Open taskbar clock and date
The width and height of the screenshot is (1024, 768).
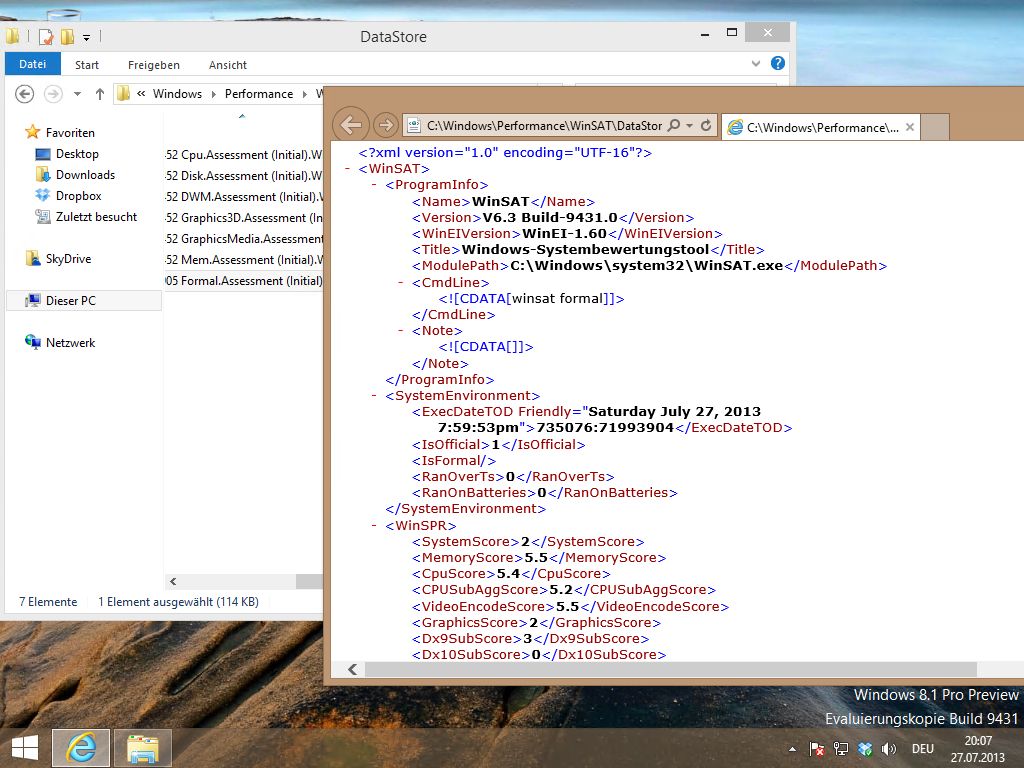tap(978, 749)
